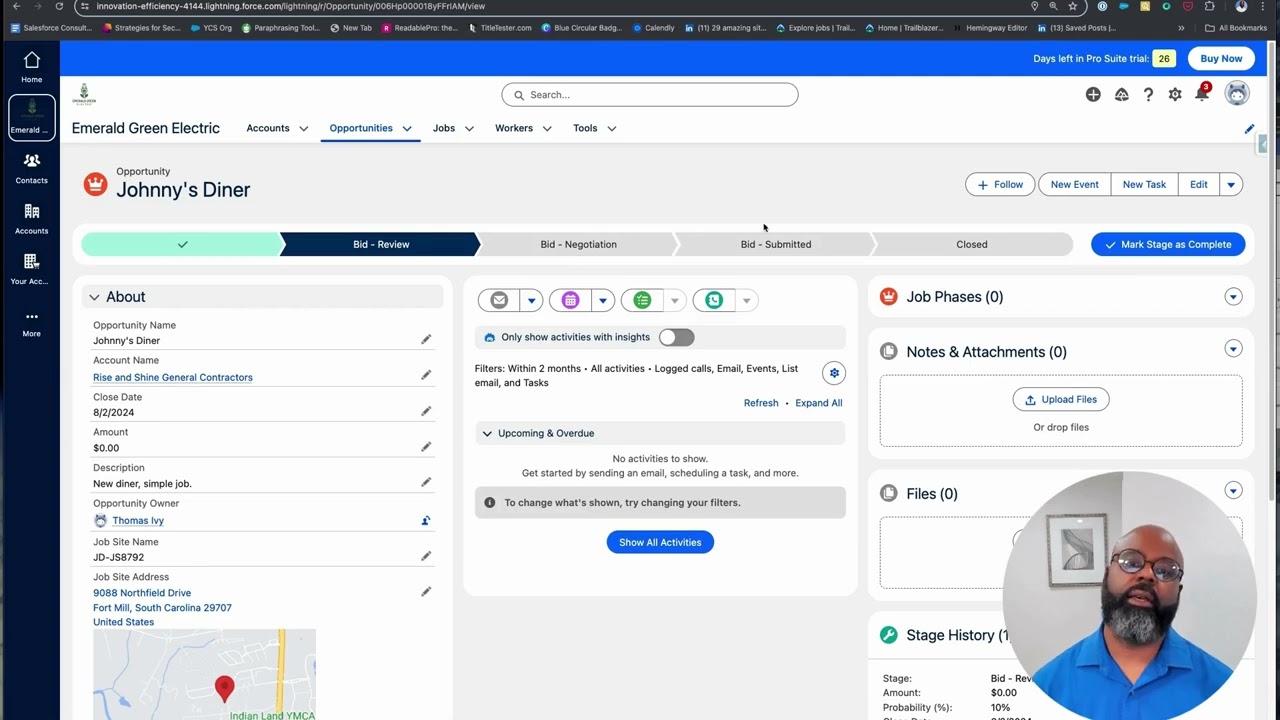Edit the Job Site Name field pencil

click(x=426, y=556)
